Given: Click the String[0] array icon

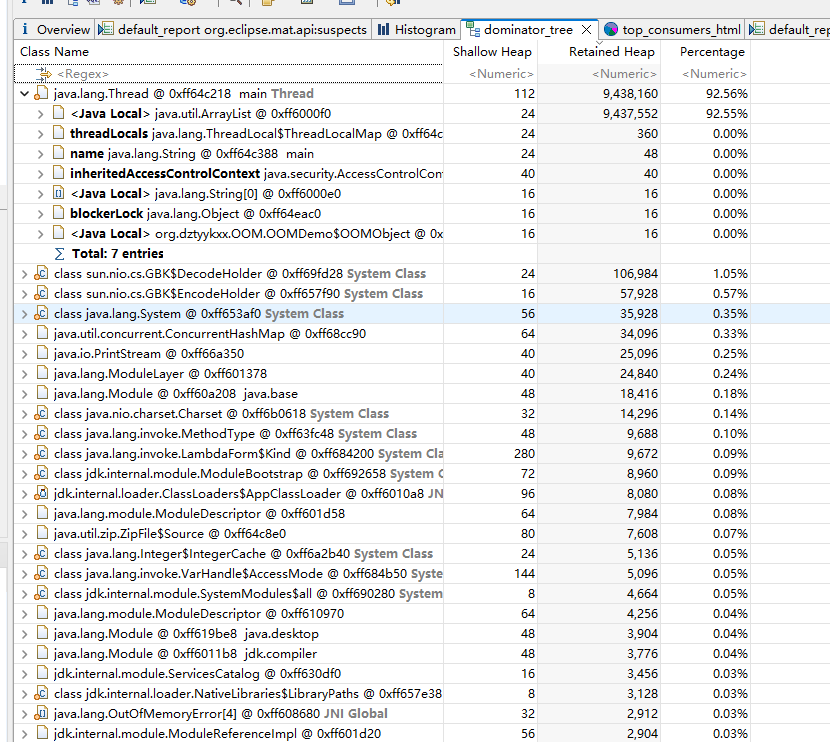Looking at the screenshot, I should coord(57,193).
